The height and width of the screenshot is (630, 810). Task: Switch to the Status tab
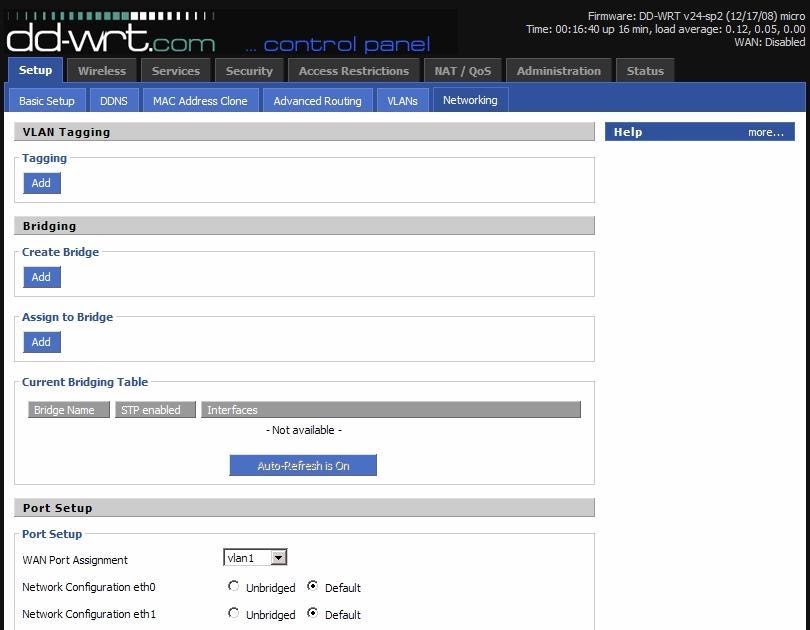pyautogui.click(x=645, y=71)
